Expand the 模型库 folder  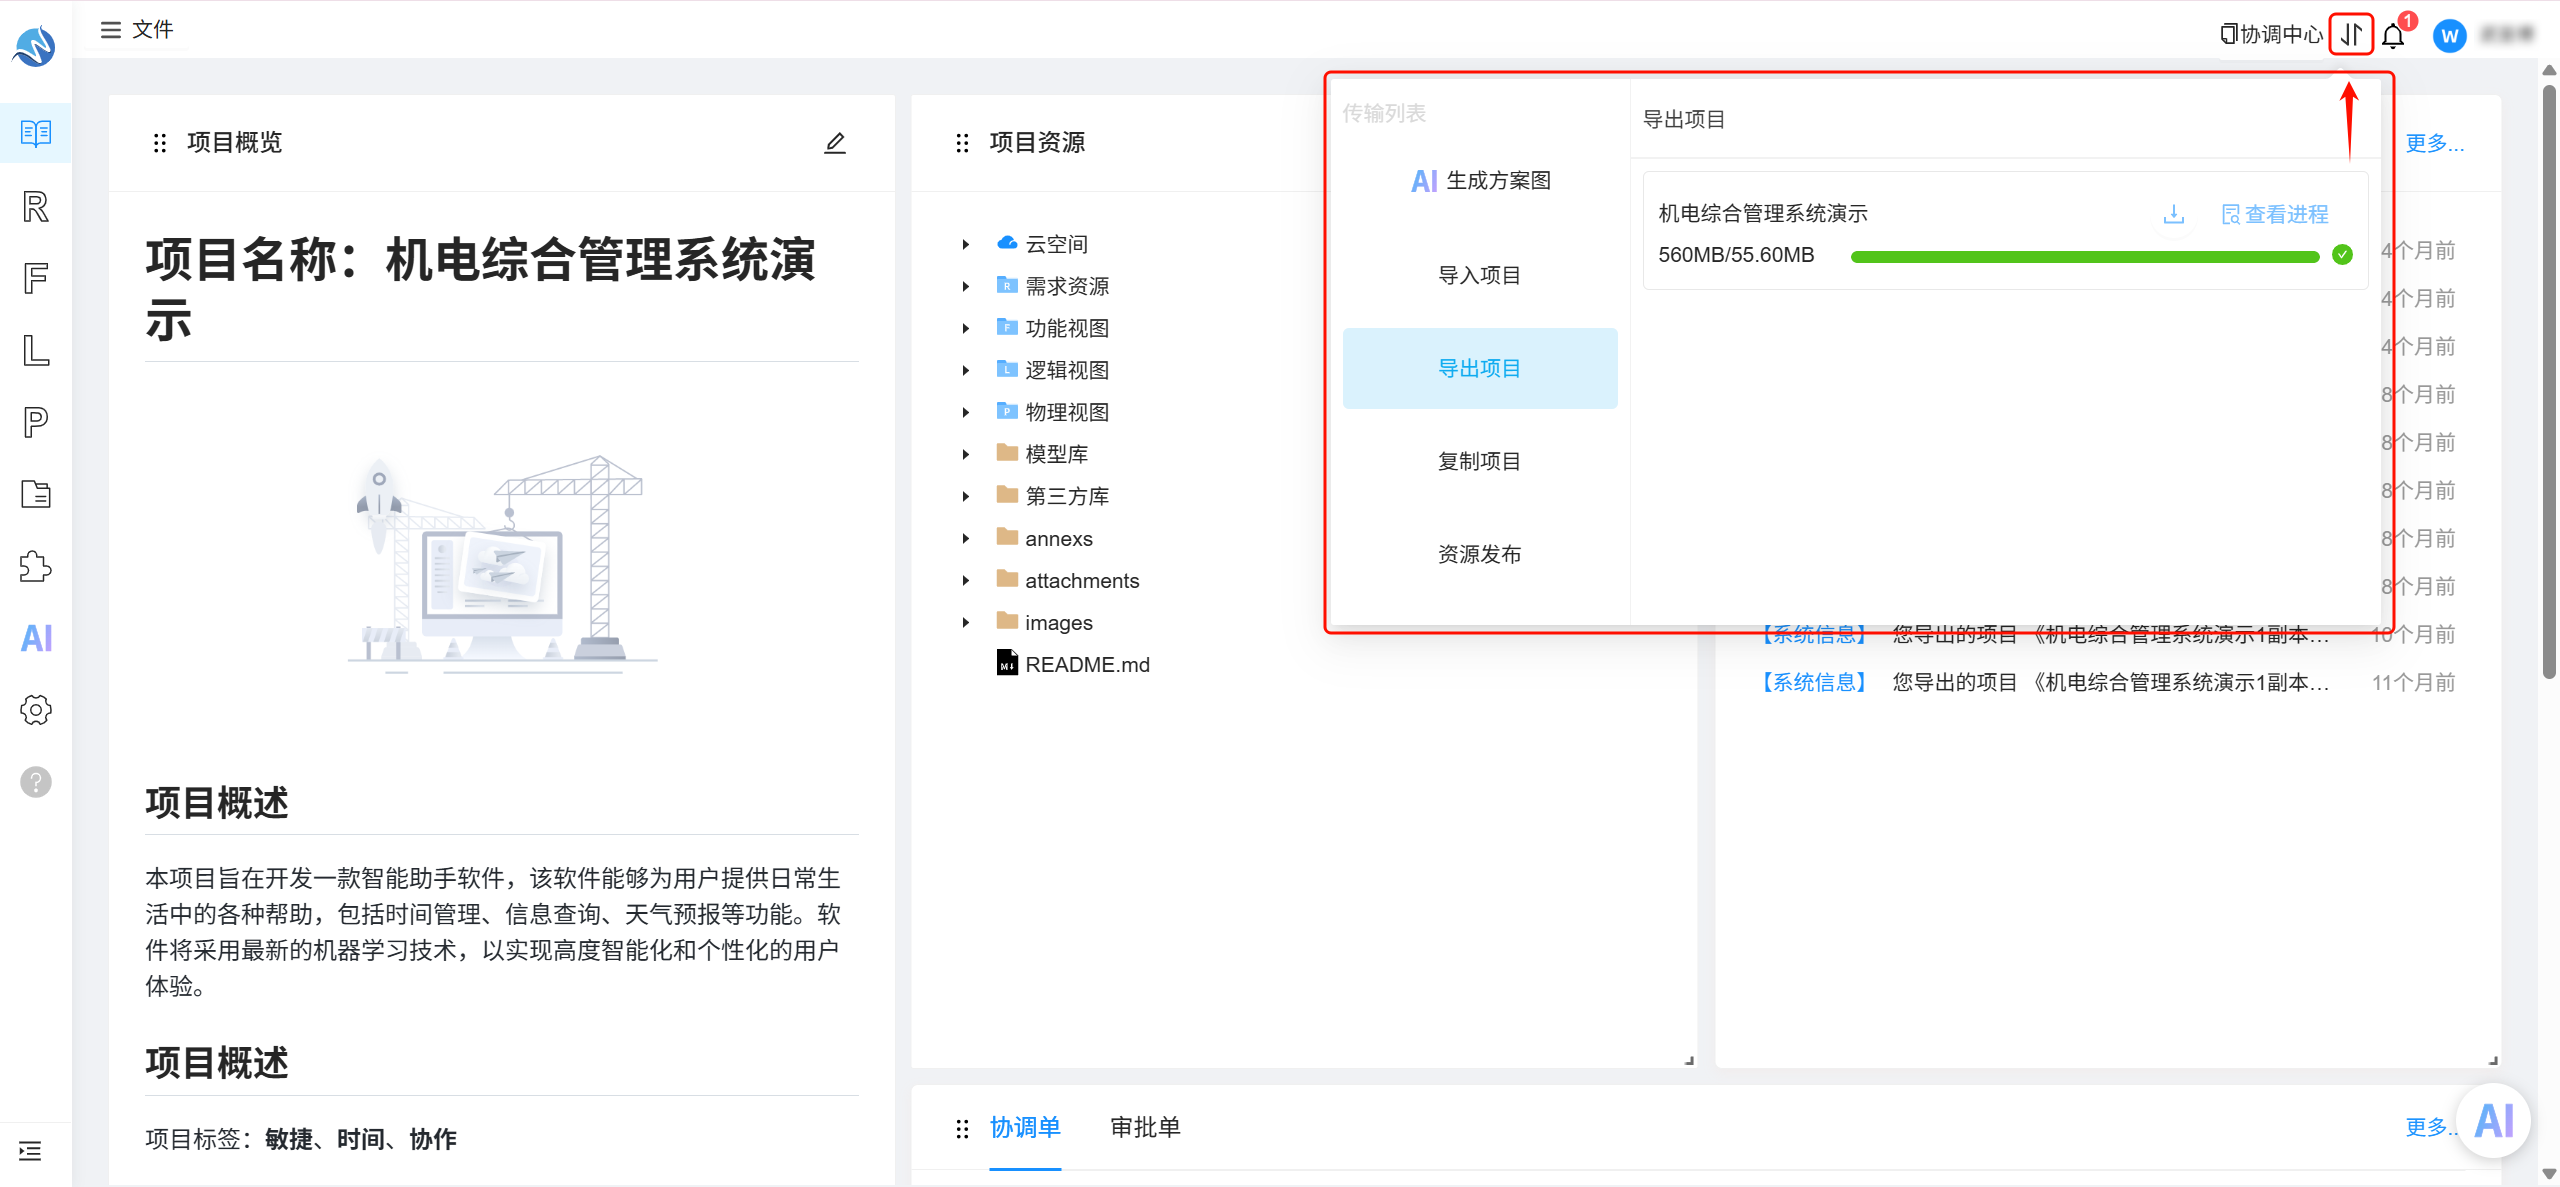(x=965, y=454)
